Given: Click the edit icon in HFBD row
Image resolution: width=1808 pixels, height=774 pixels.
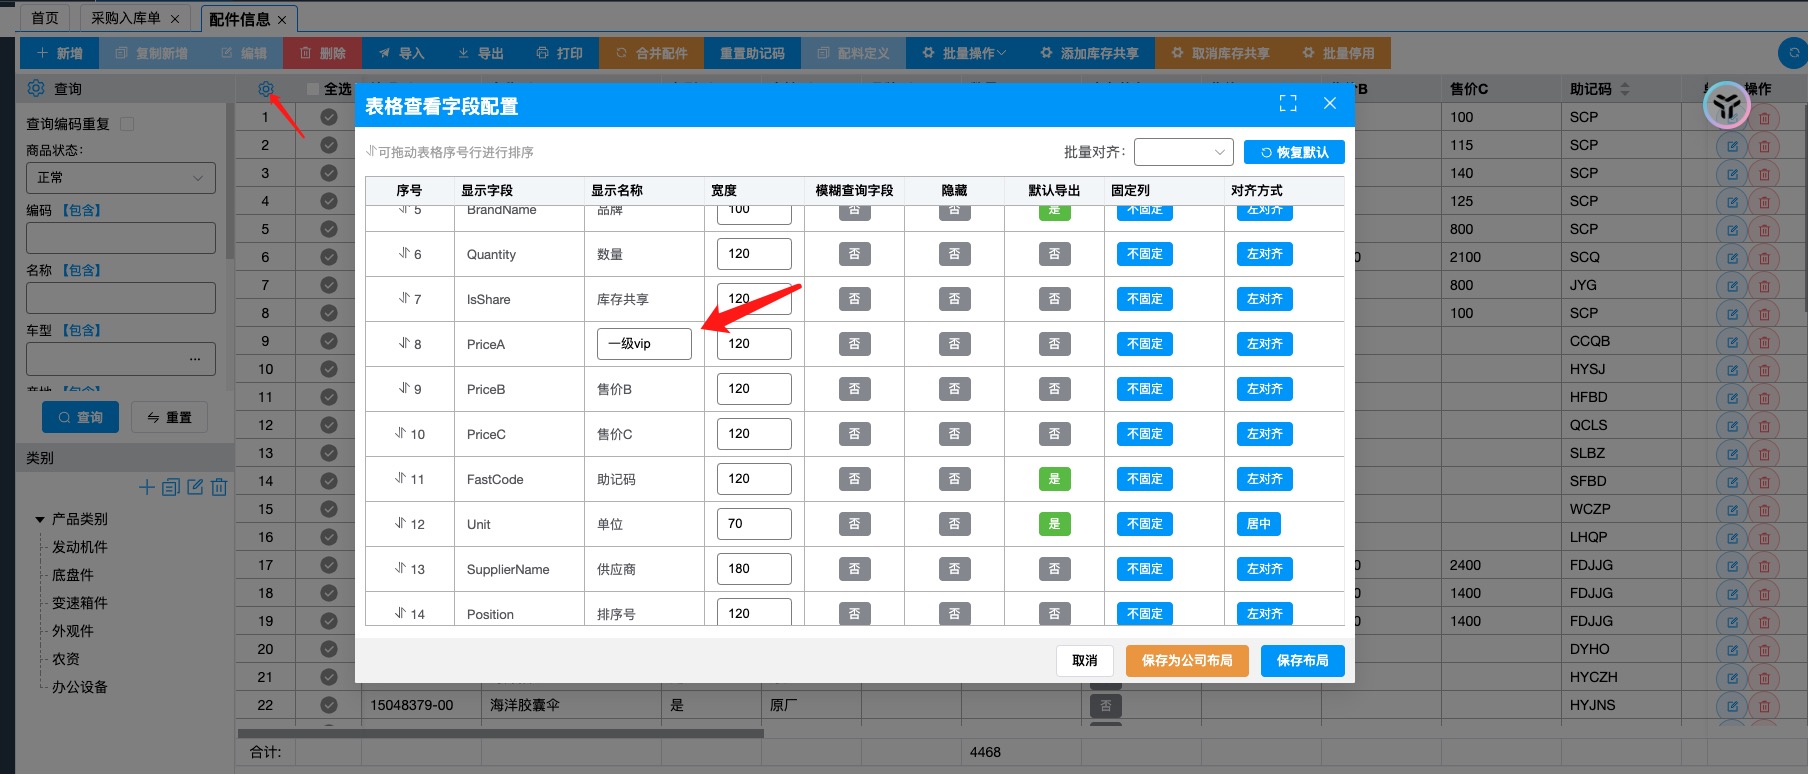Looking at the screenshot, I should pyautogui.click(x=1732, y=398).
